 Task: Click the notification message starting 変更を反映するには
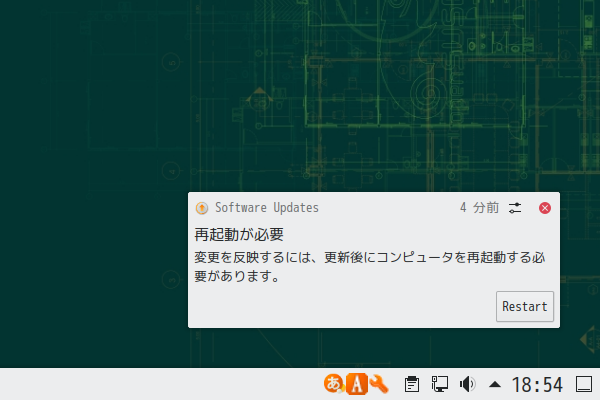tap(370, 267)
